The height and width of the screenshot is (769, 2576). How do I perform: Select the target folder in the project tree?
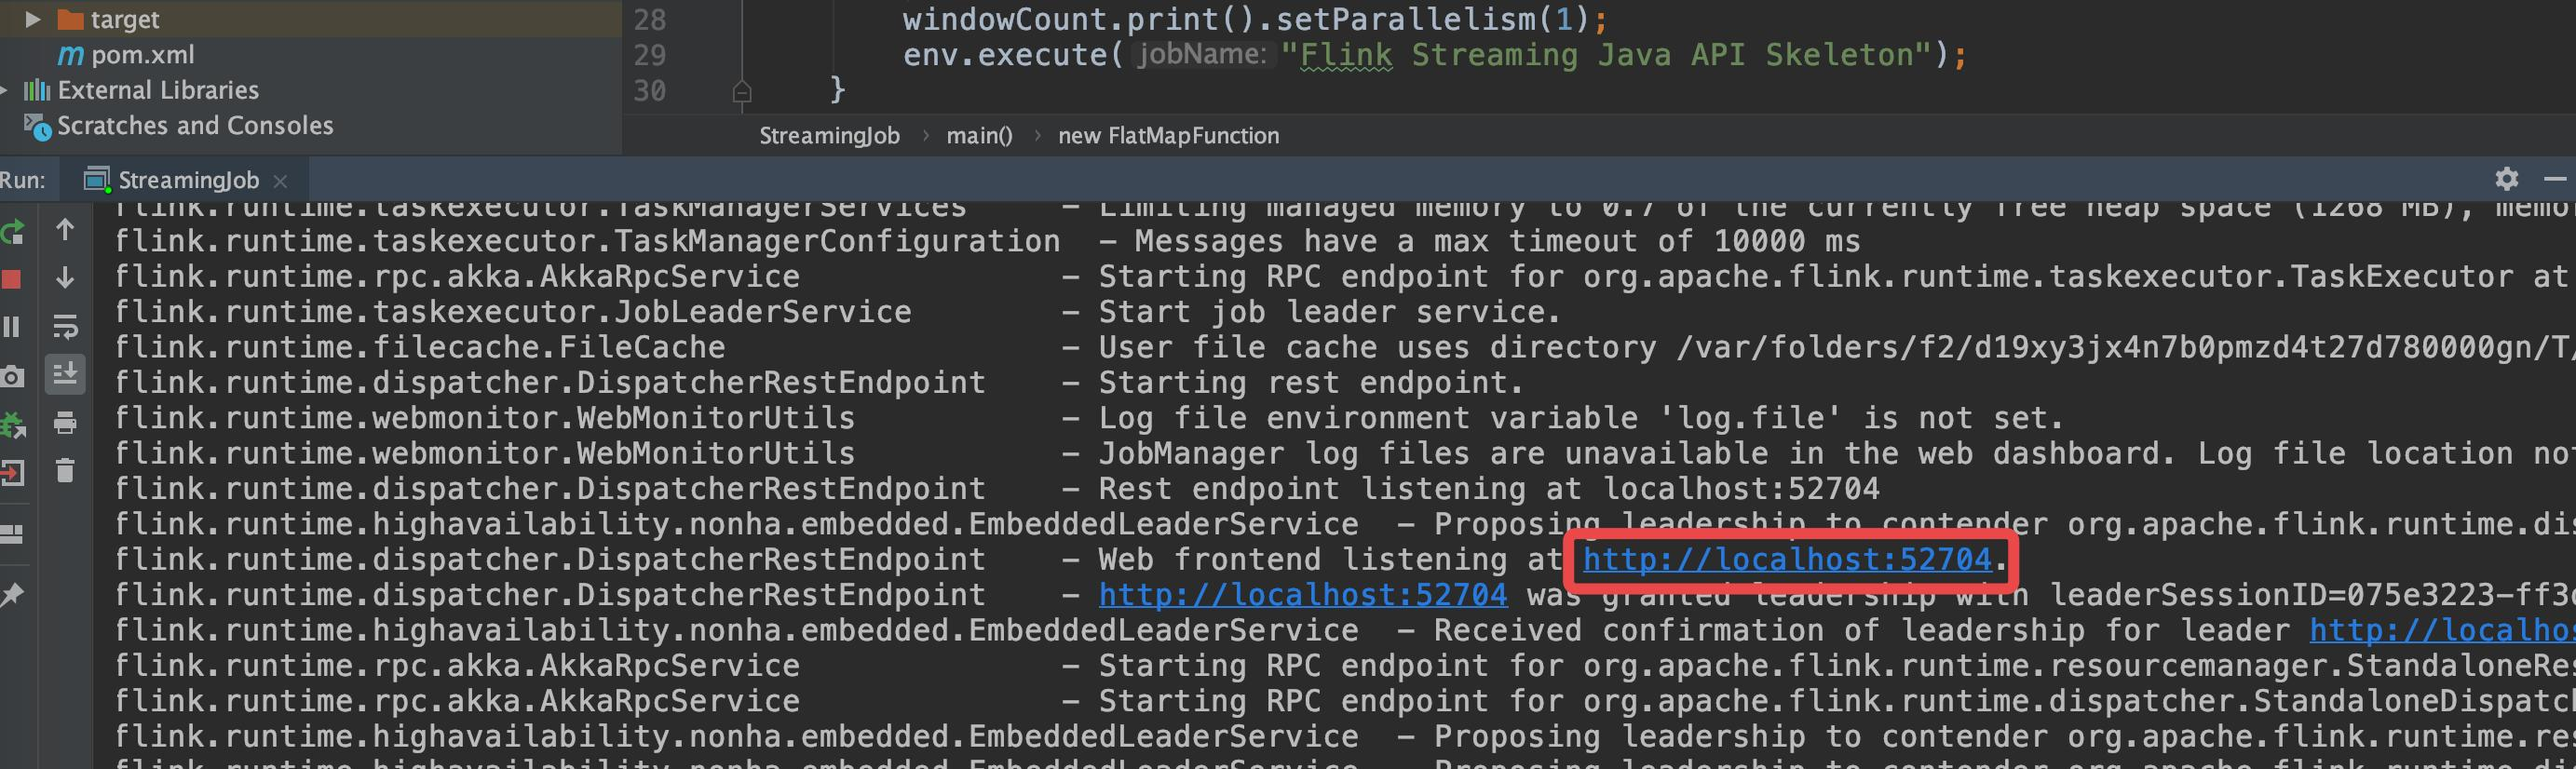[124, 19]
